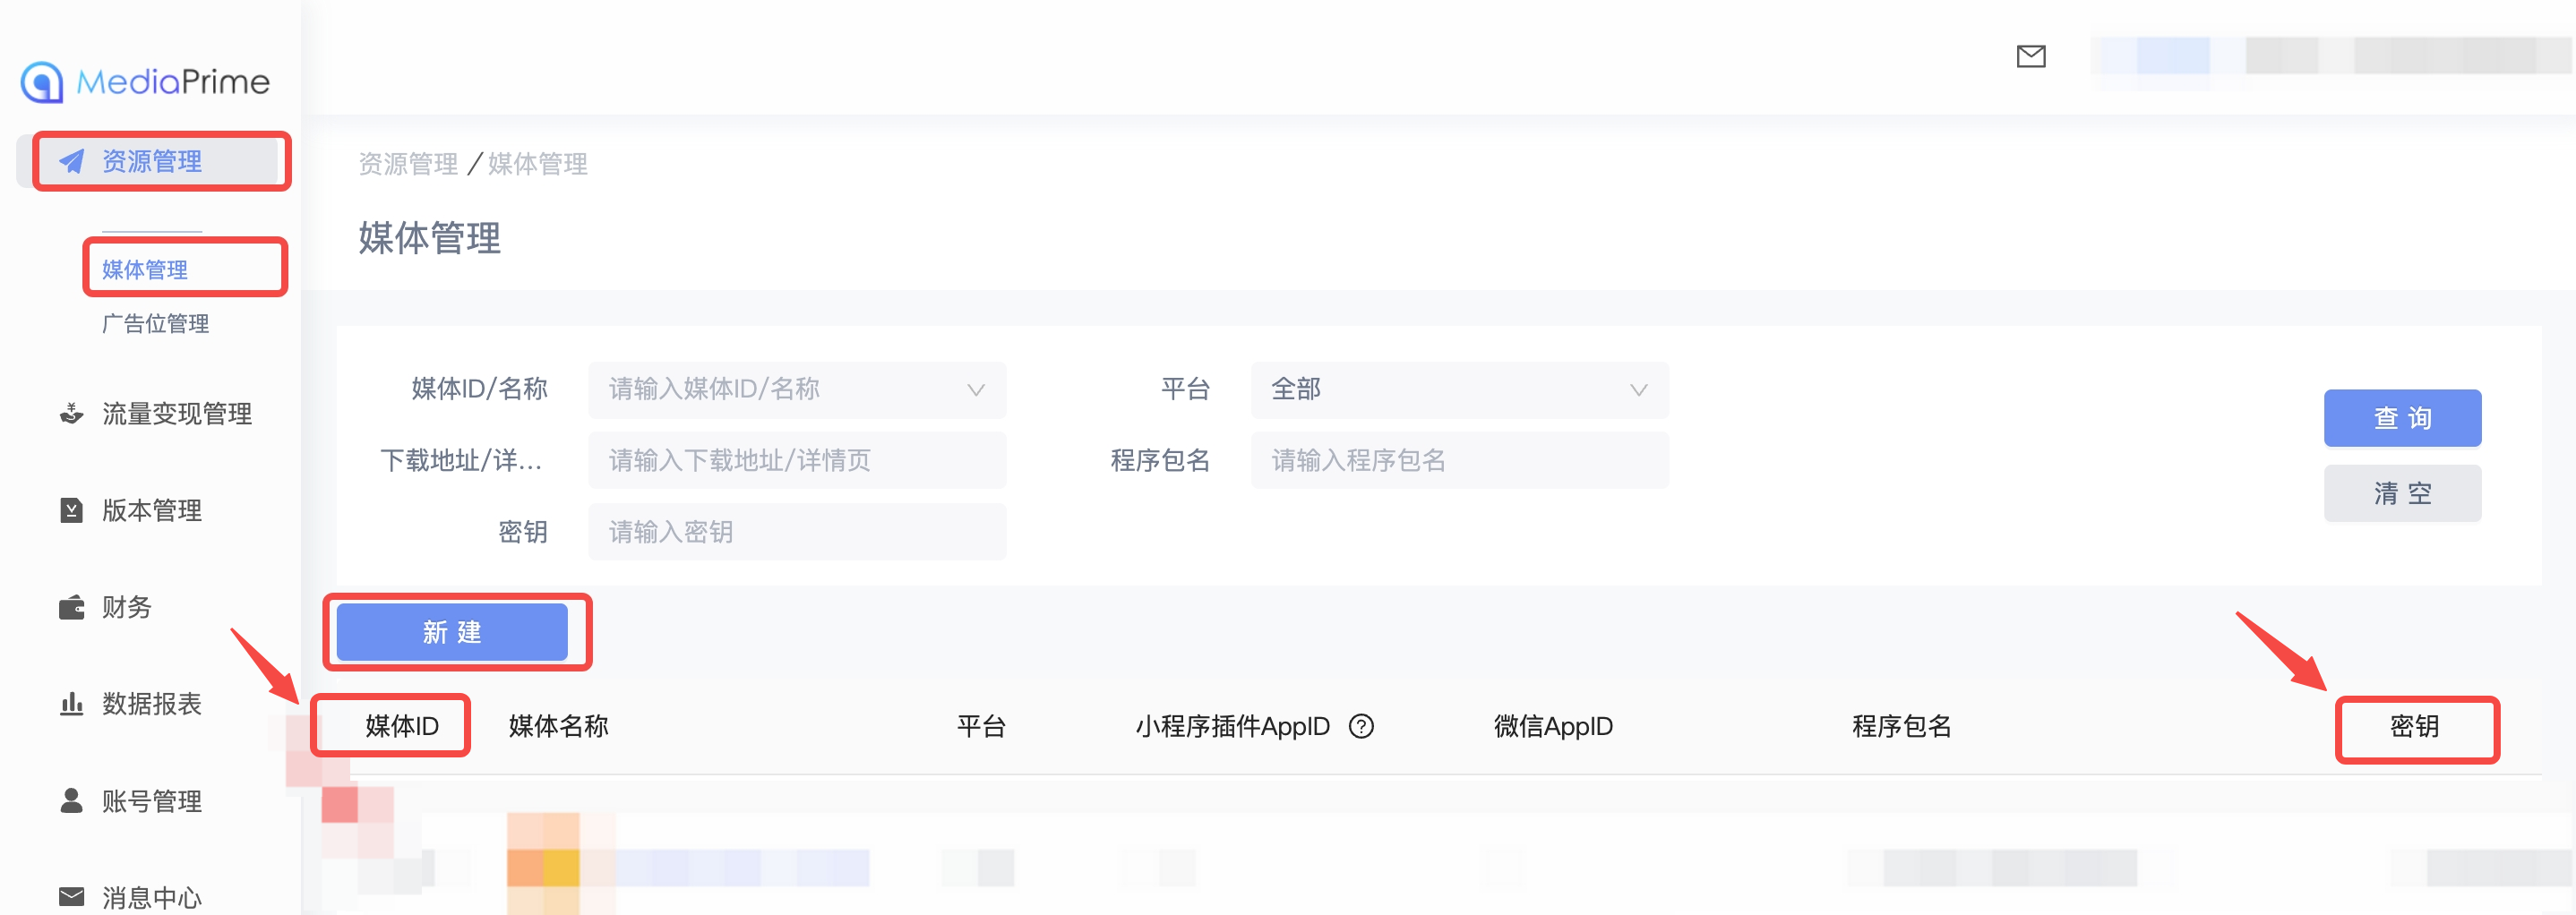Click the 微信AppID column header

pos(1553,726)
